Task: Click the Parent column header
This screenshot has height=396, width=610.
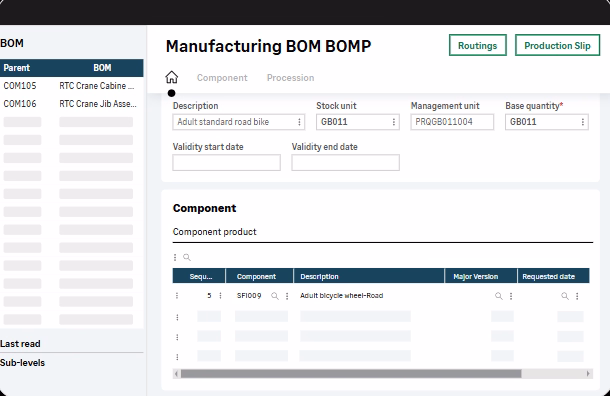Action: (x=17, y=68)
